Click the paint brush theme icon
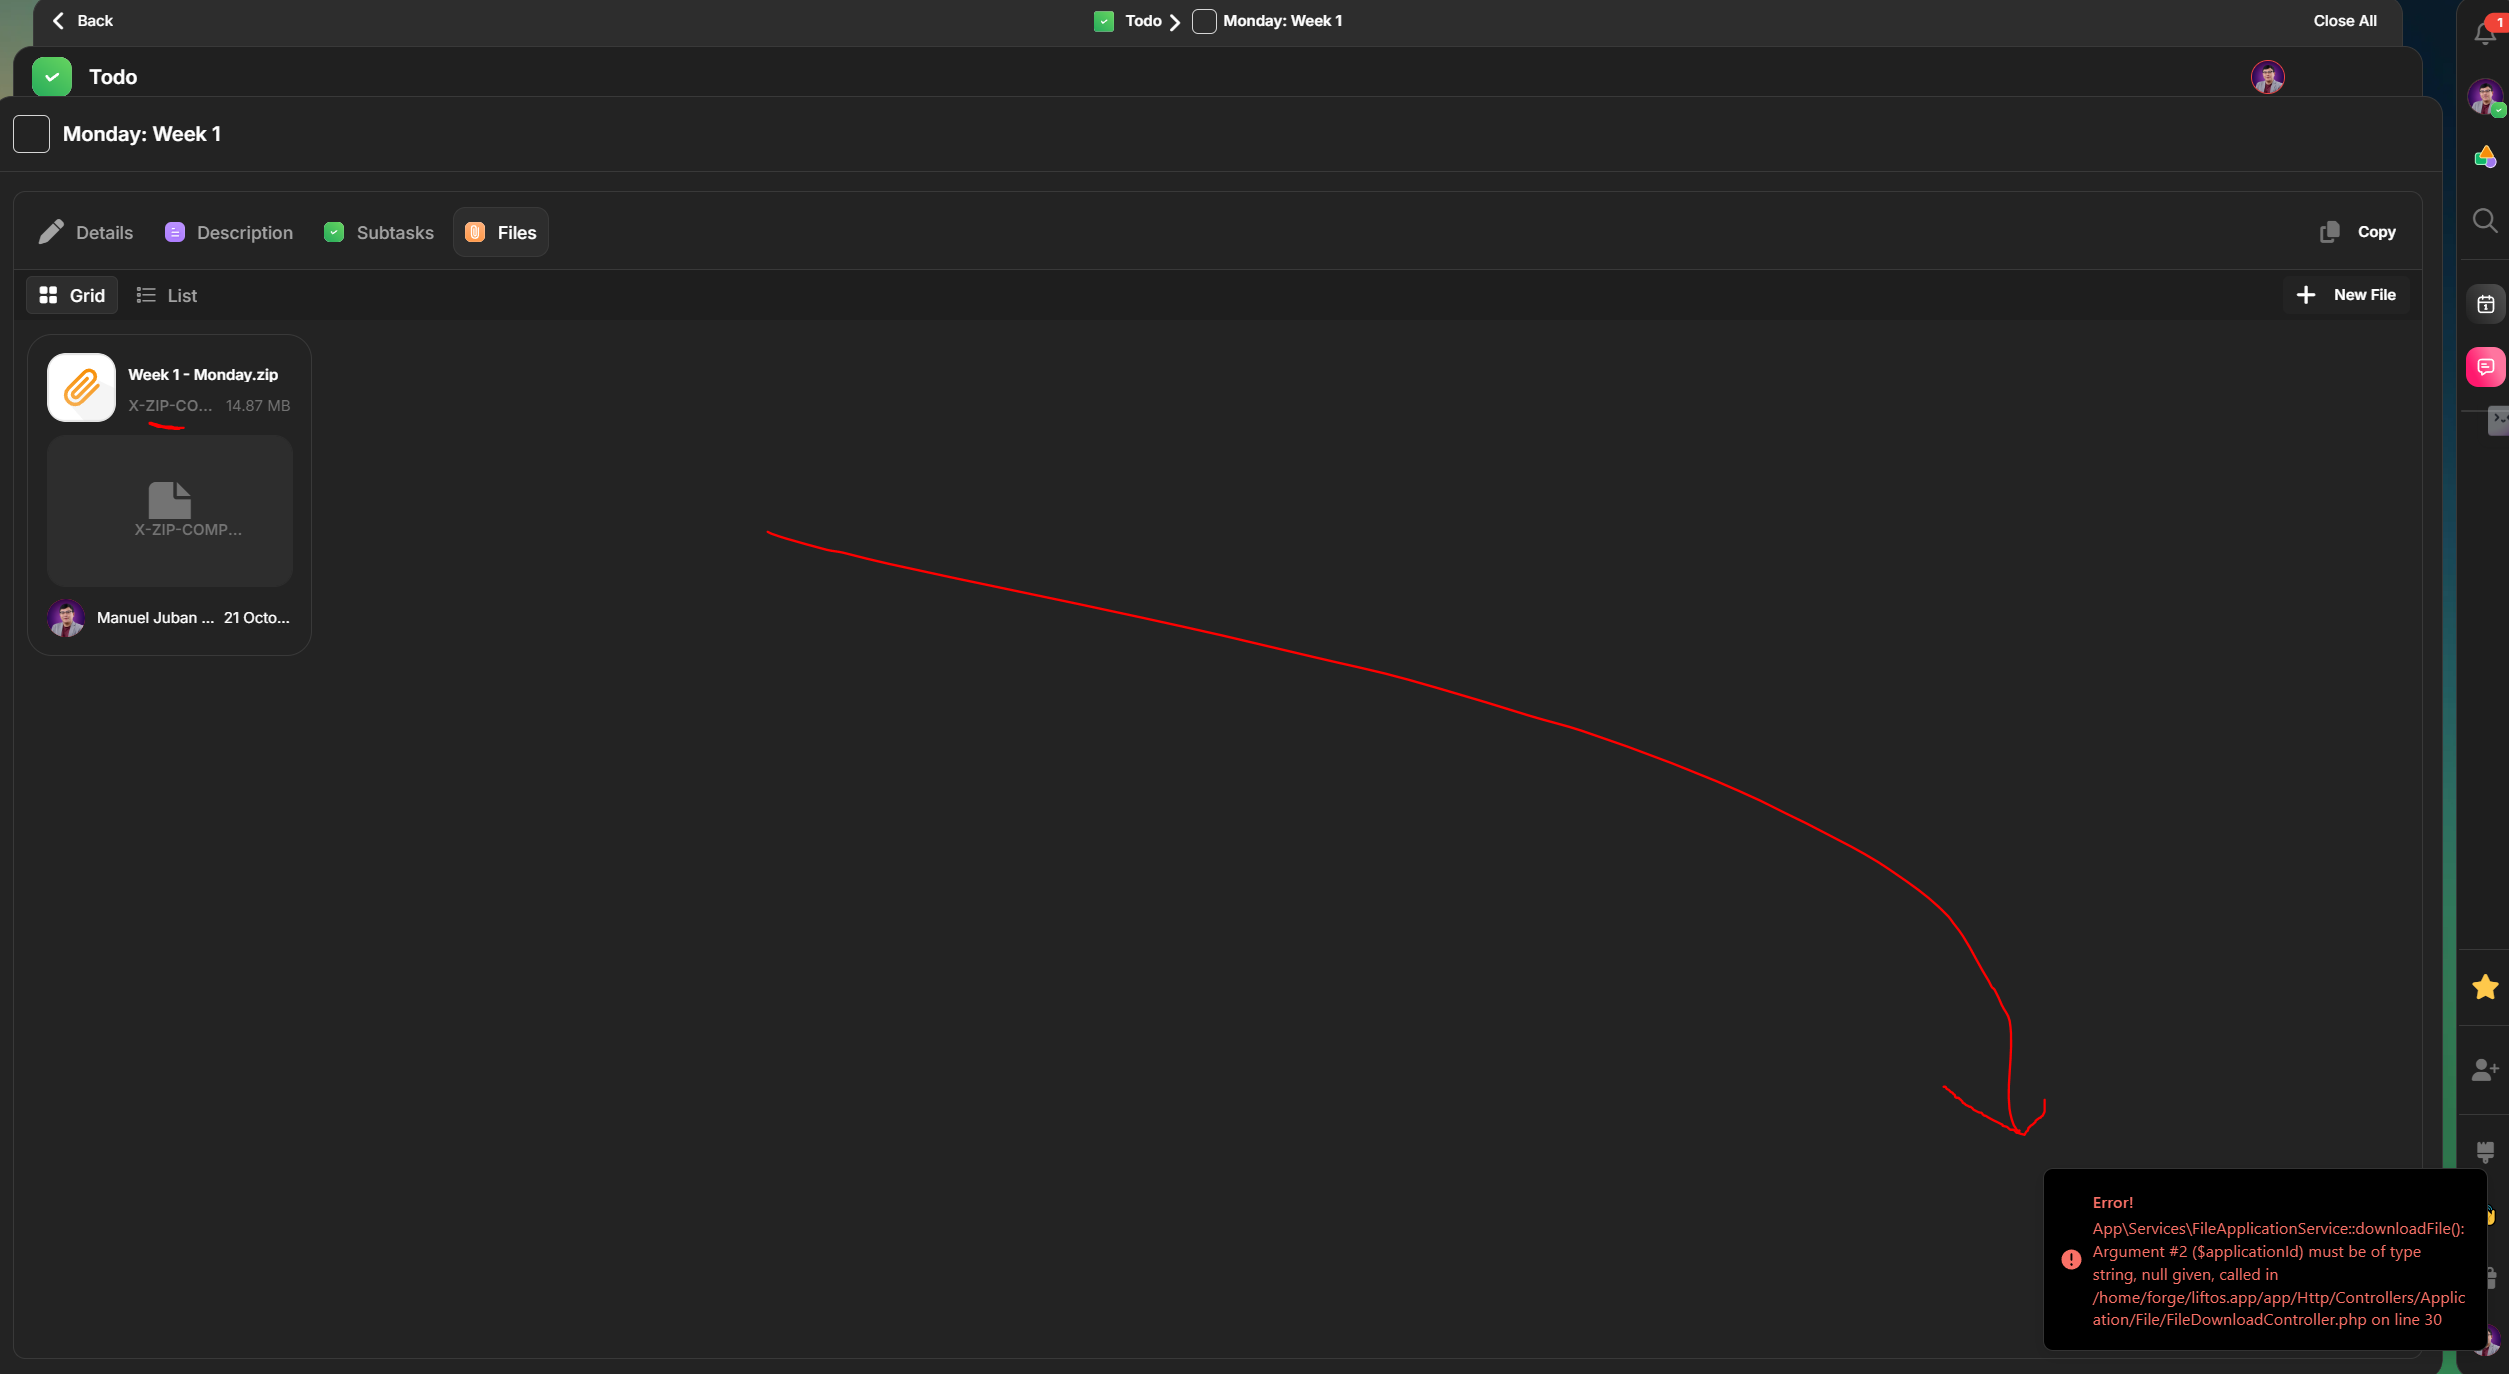 pyautogui.click(x=2485, y=1152)
